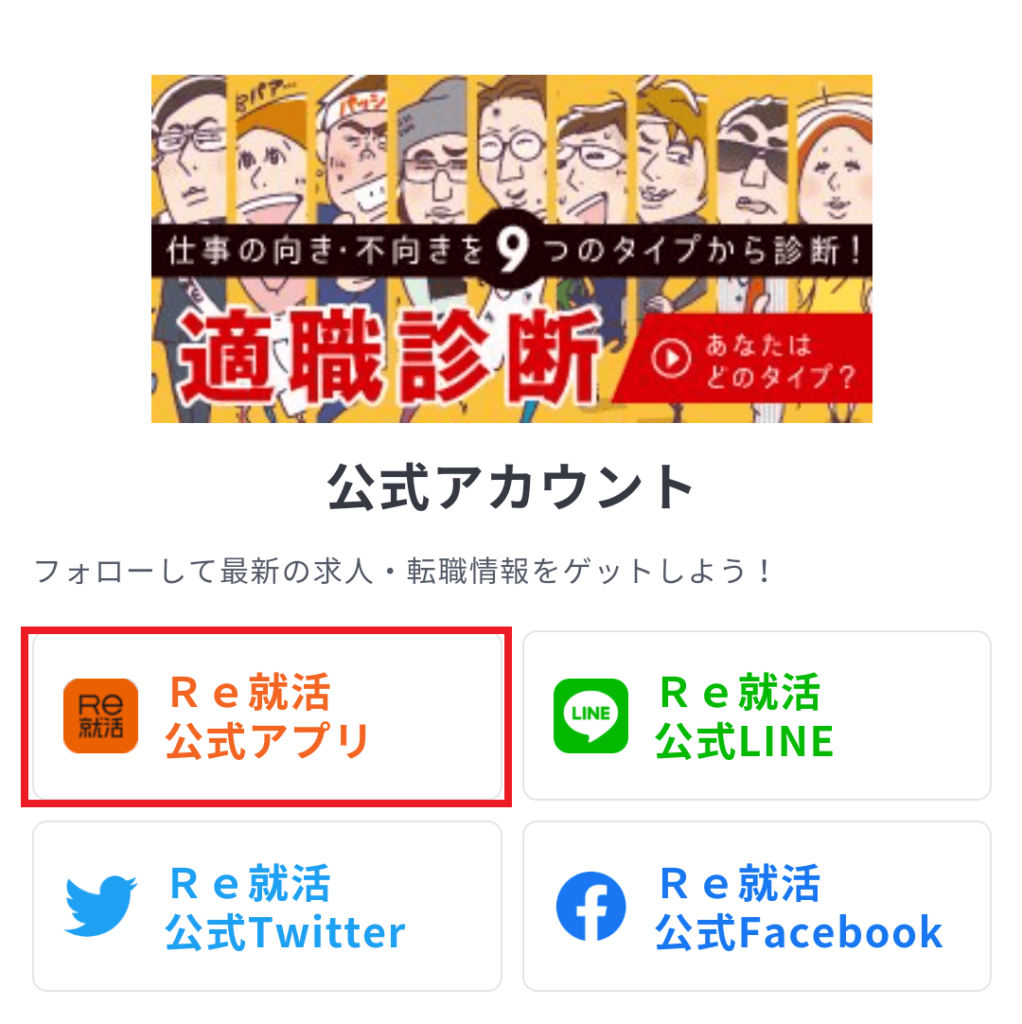Open the Re就活 公式Twitter text link
Screen dimensions: 1022x1024
tap(285, 906)
